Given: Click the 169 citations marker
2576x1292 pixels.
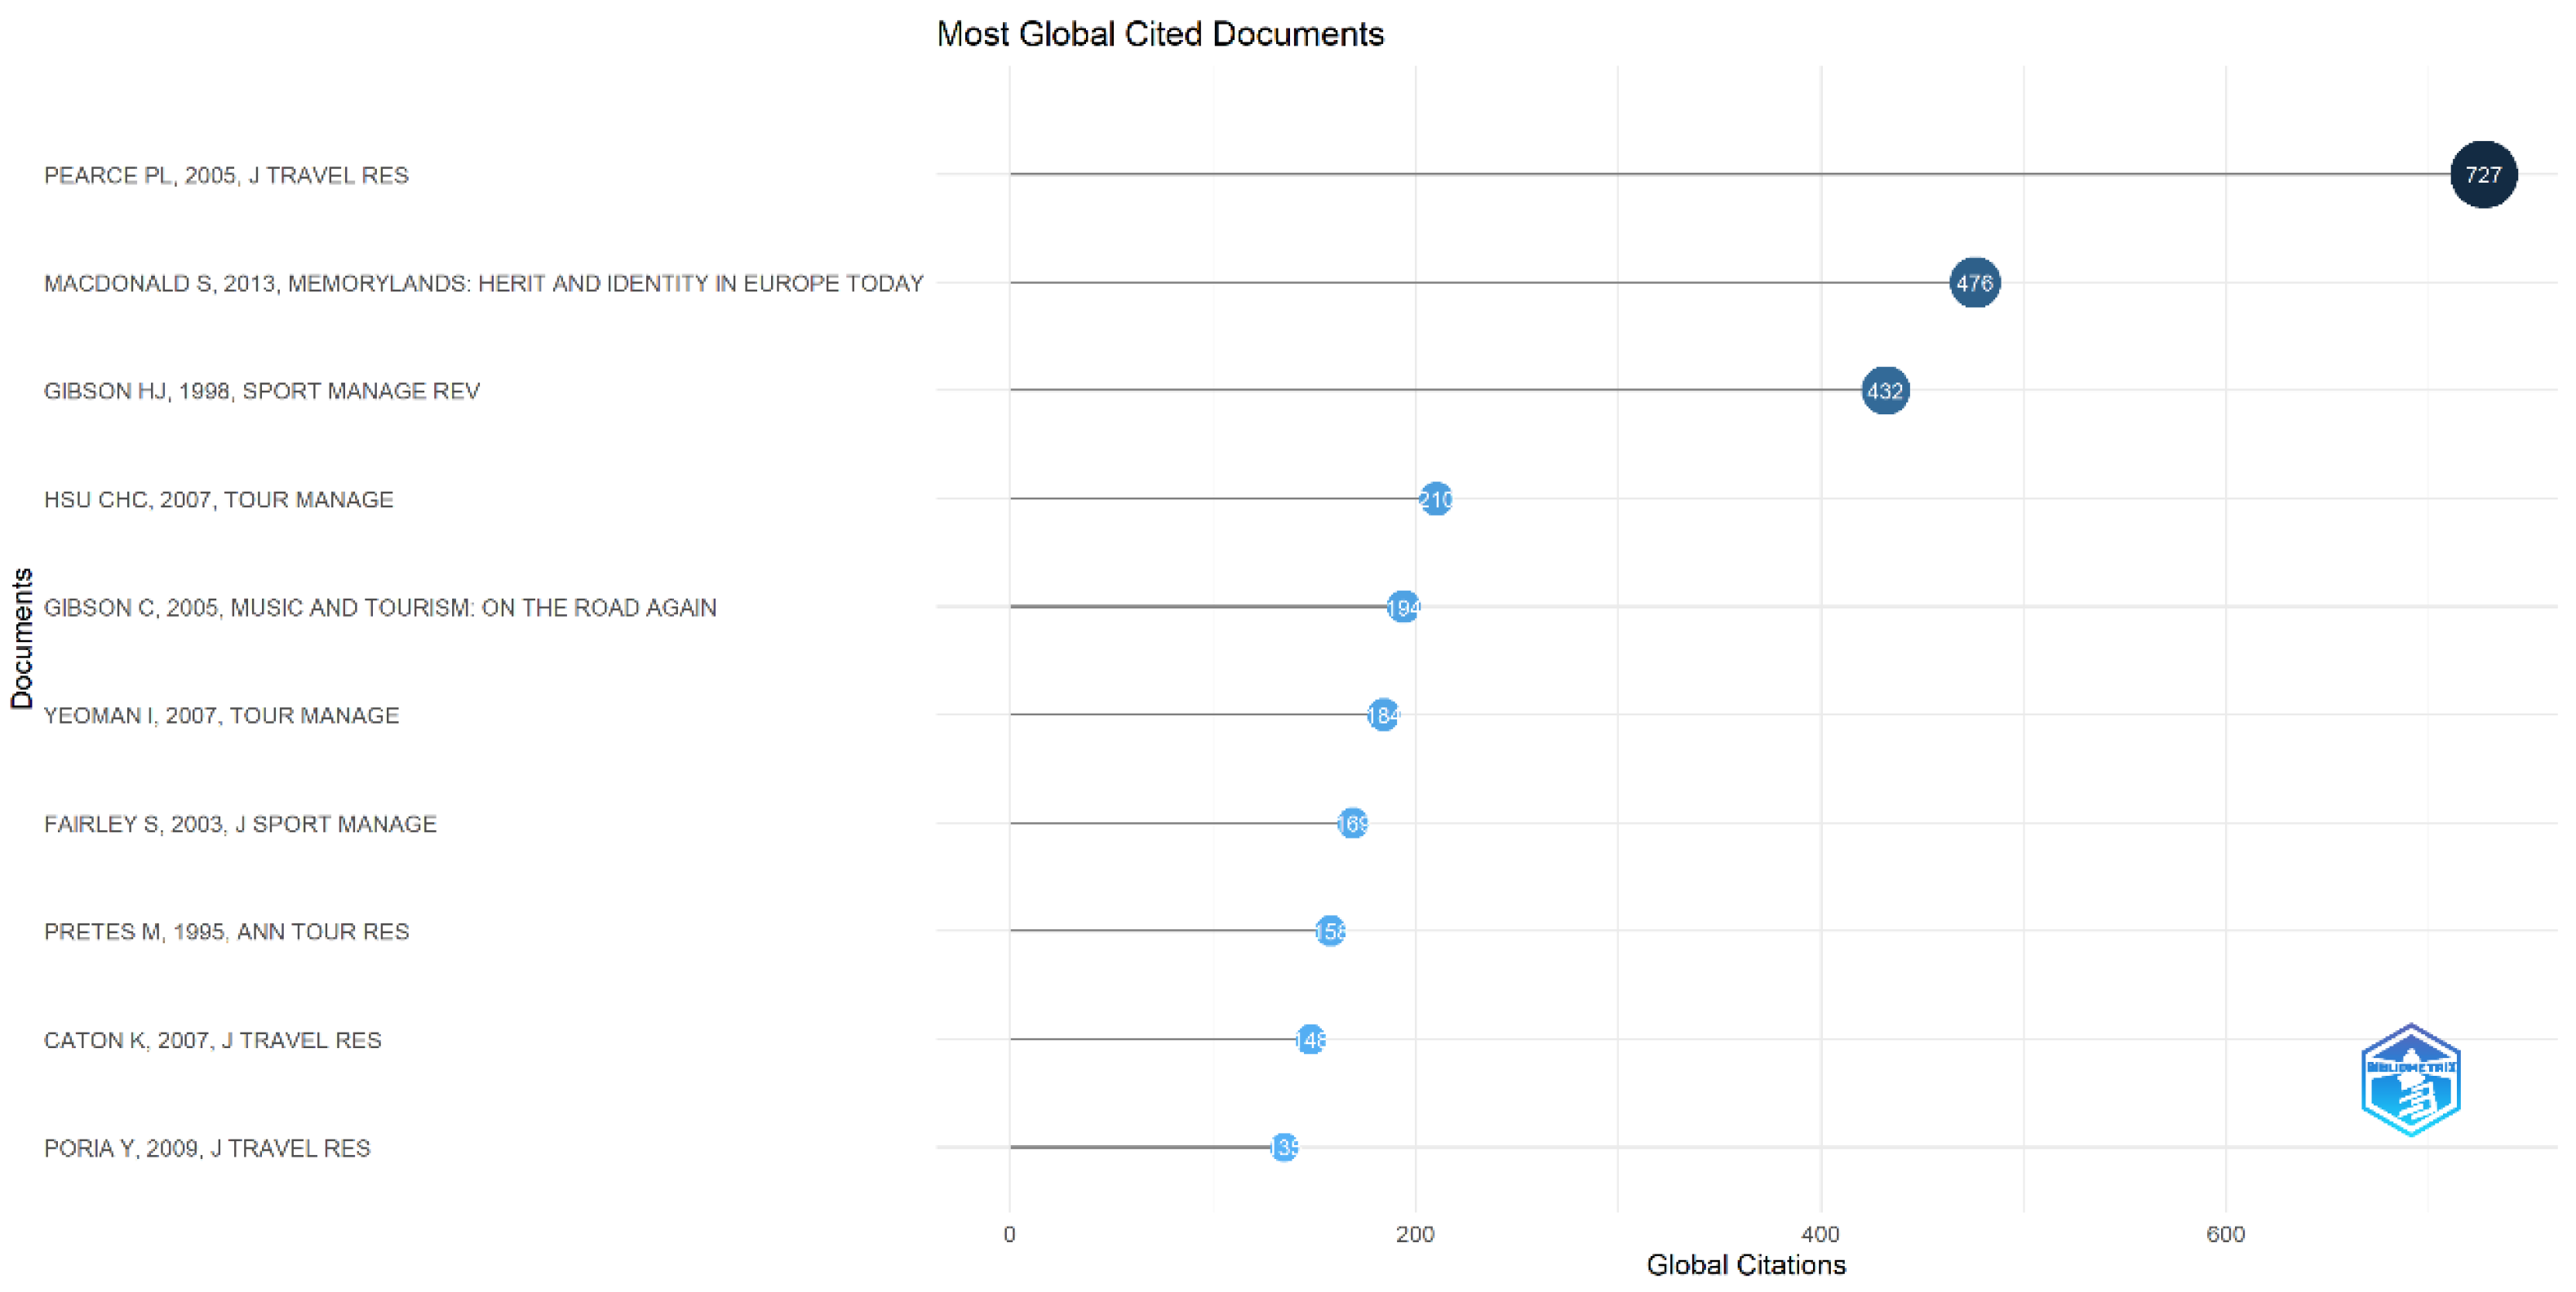Looking at the screenshot, I should pos(1352,823).
